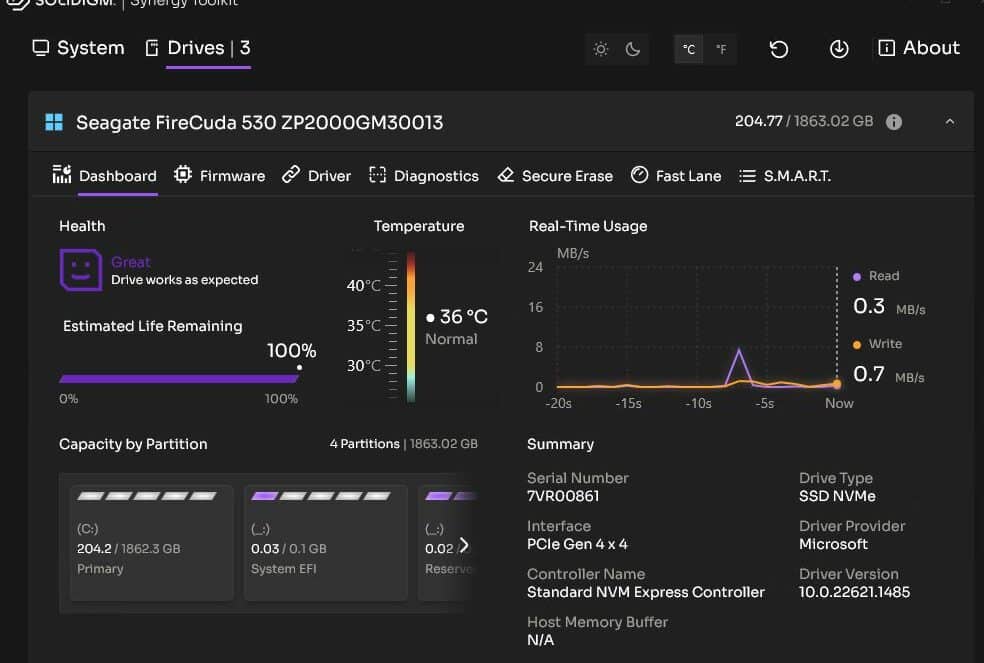The height and width of the screenshot is (663, 984).
Task: Click the Great health status text
Action: (131, 262)
